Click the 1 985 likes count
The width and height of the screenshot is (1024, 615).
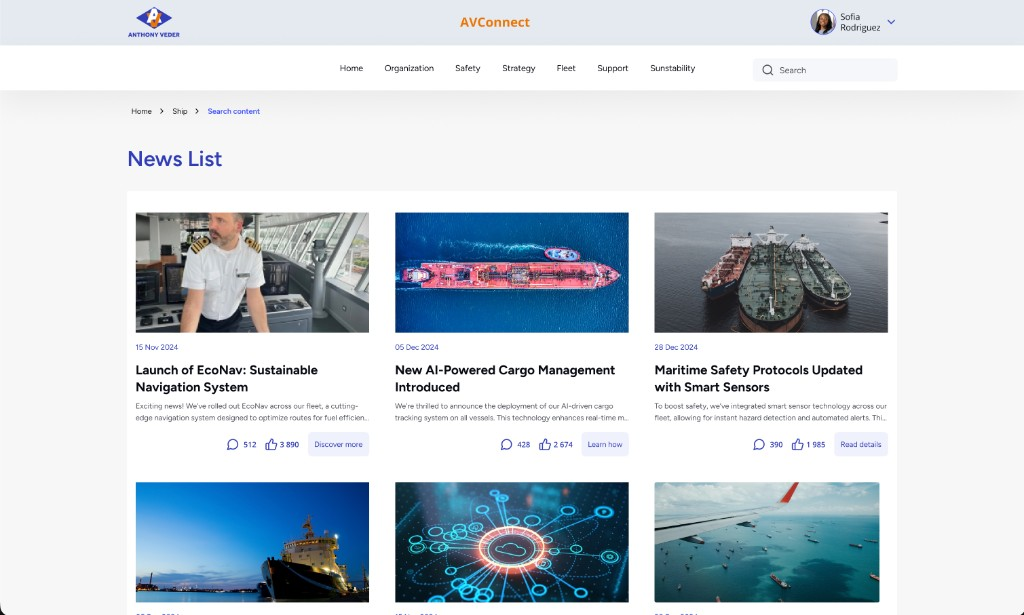point(816,445)
